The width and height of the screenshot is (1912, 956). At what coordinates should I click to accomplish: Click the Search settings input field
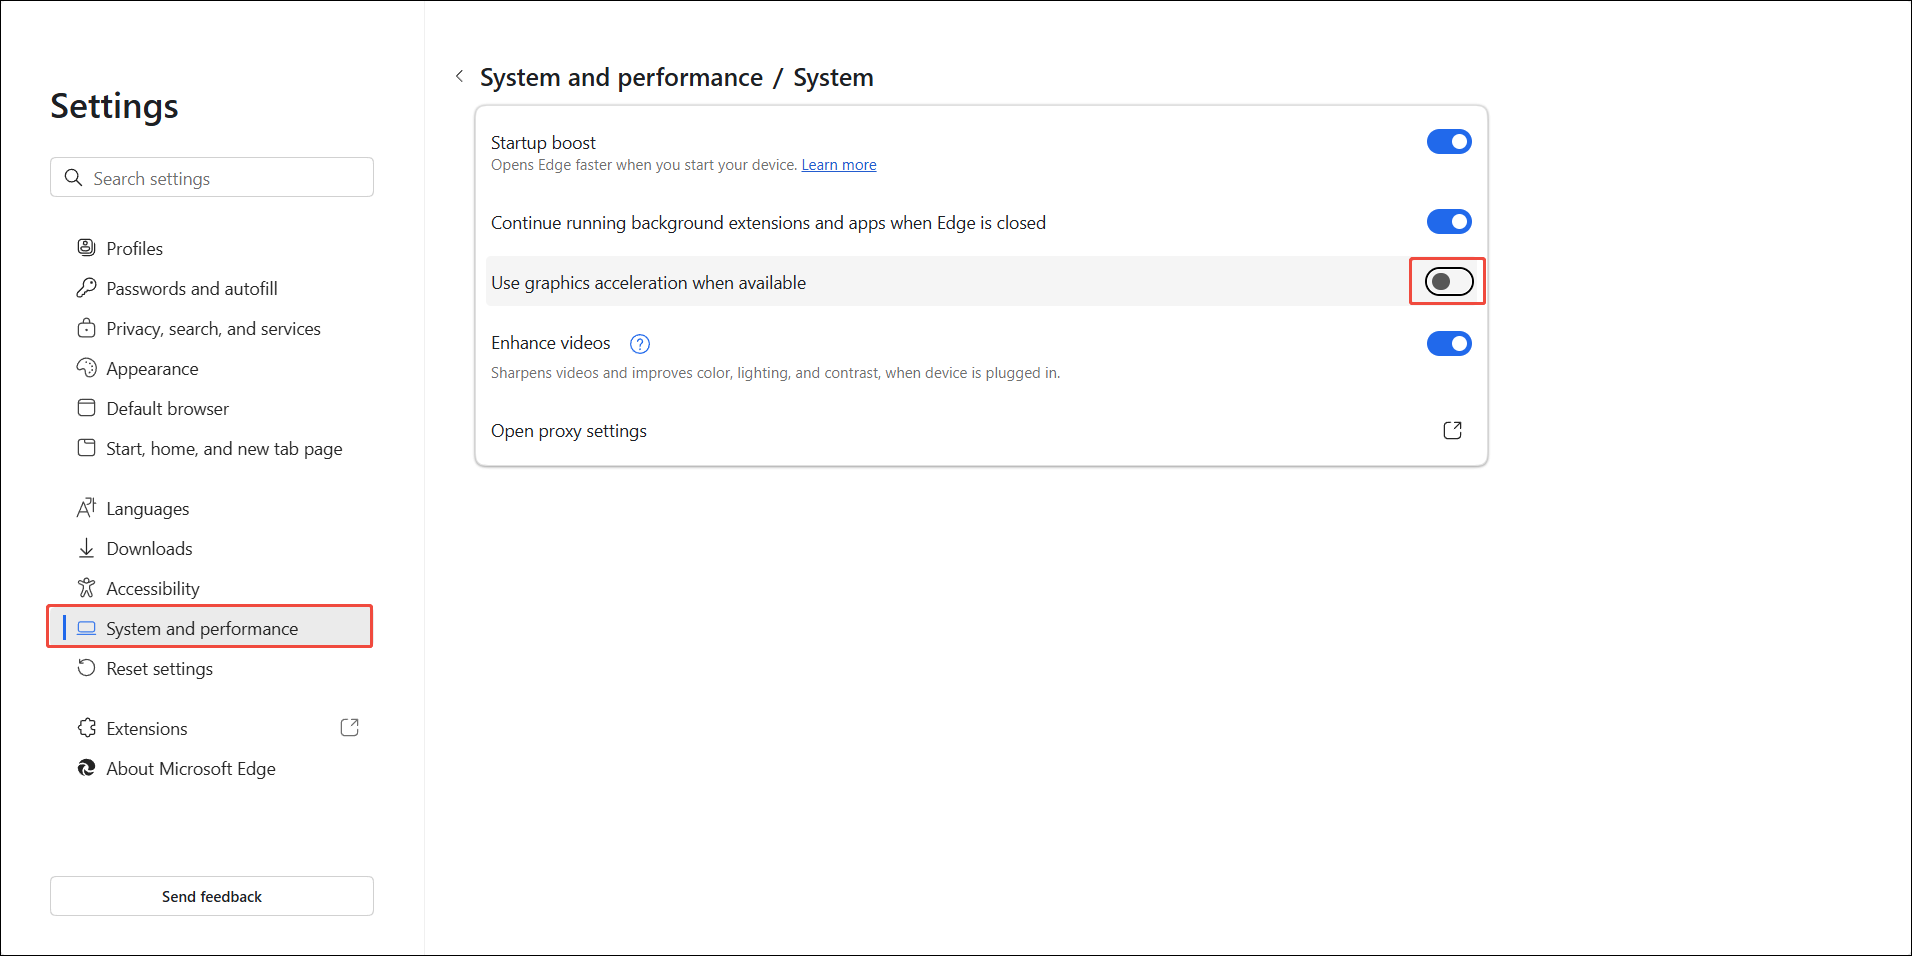[x=211, y=177]
